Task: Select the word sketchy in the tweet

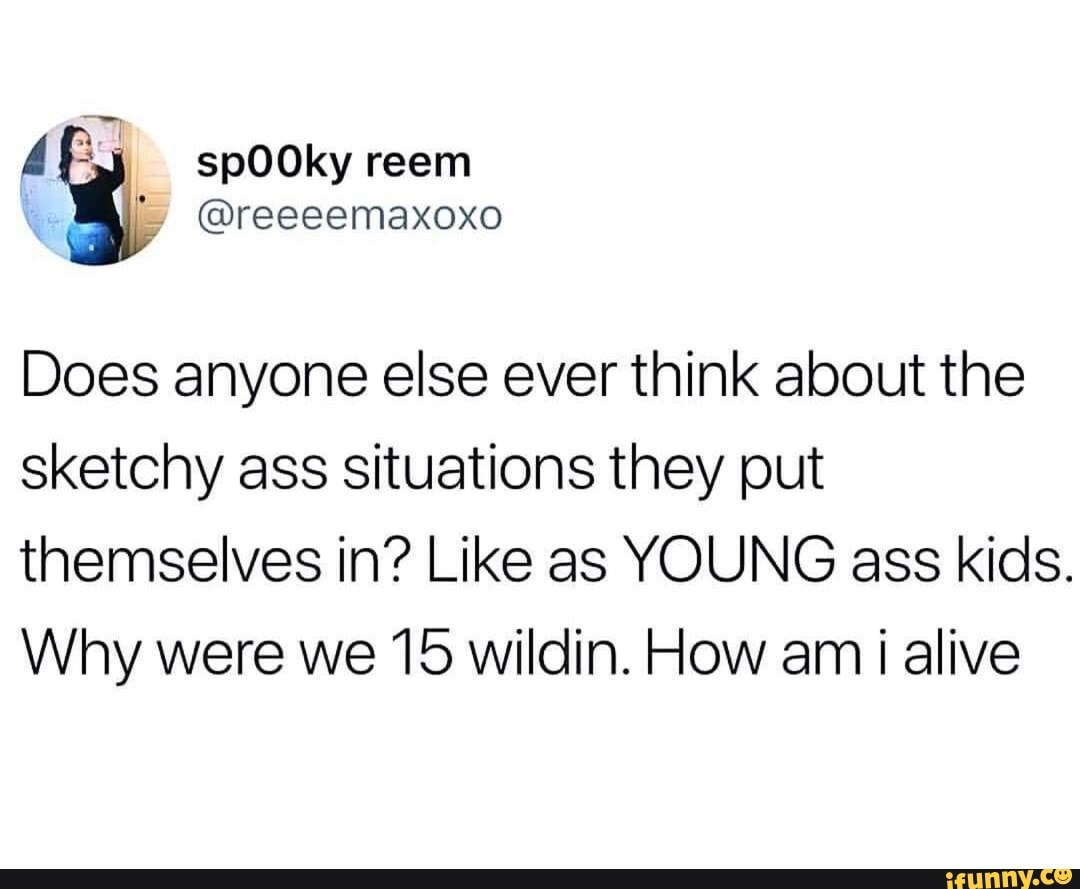Action: coord(122,473)
